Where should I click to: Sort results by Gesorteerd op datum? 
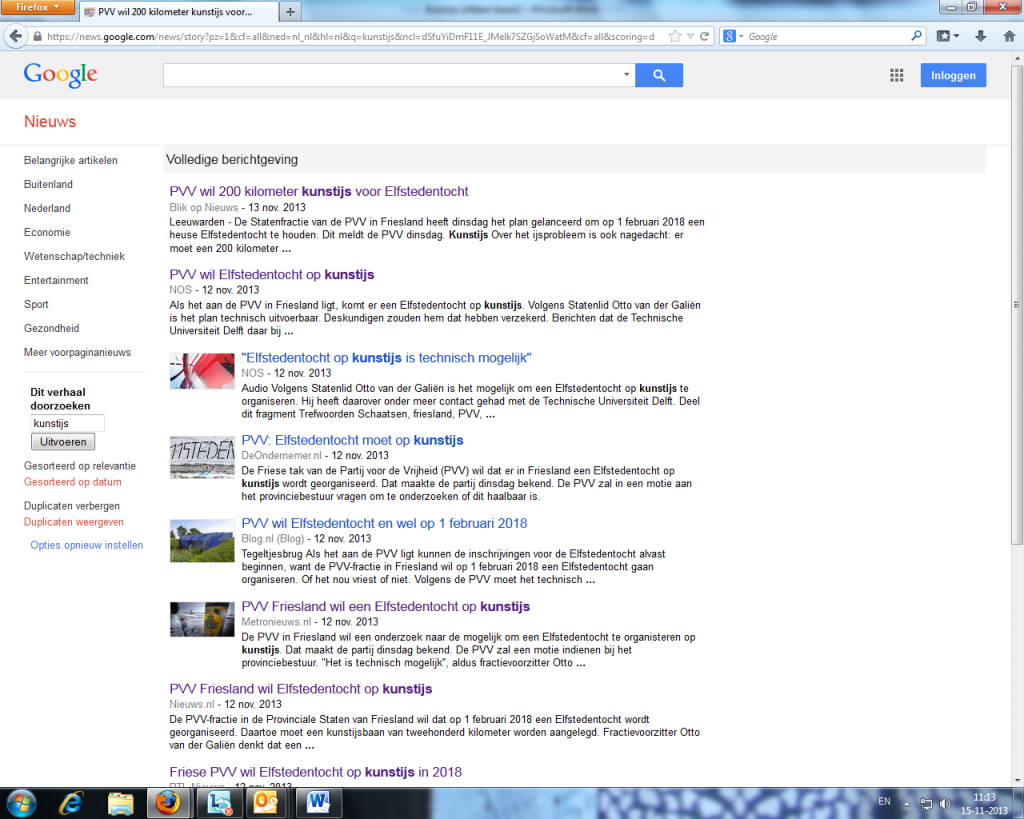(72, 482)
